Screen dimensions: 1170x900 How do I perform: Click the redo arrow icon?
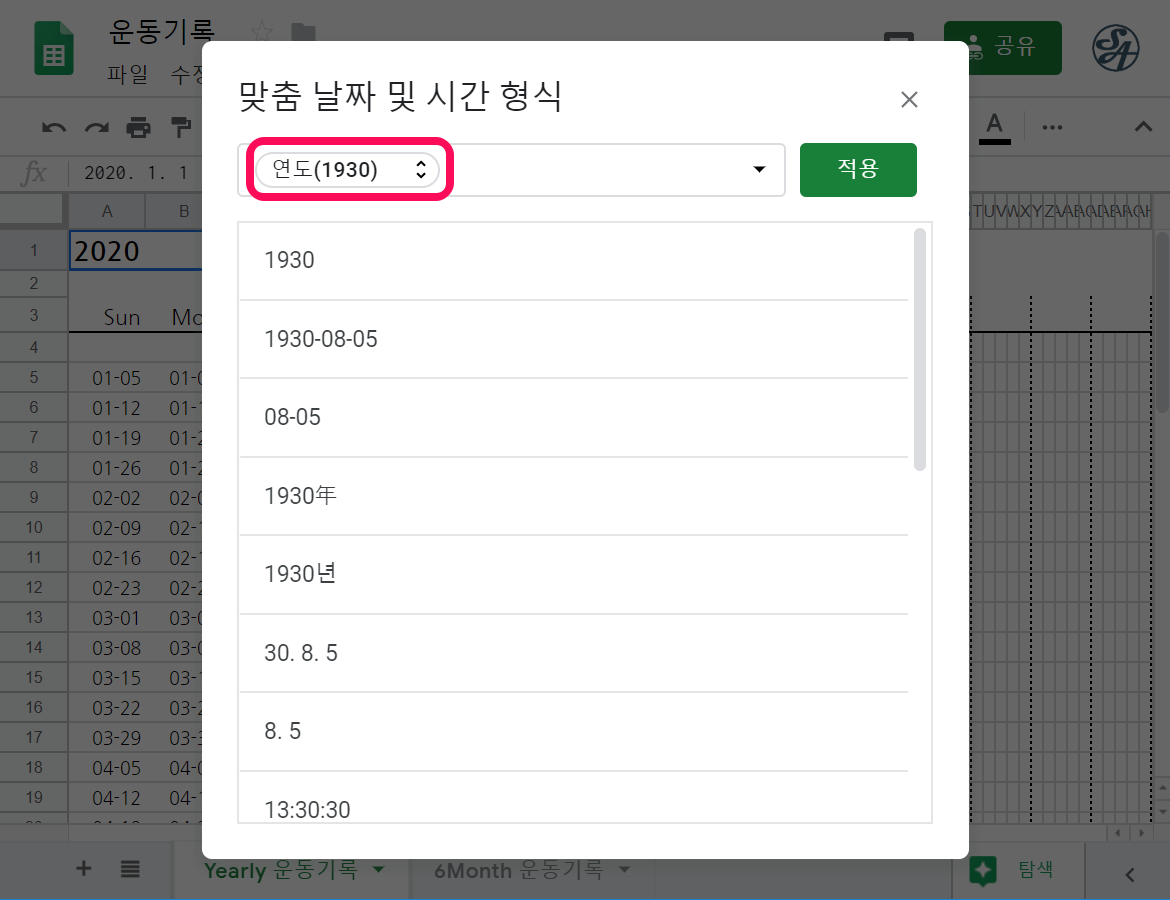pyautogui.click(x=96, y=127)
